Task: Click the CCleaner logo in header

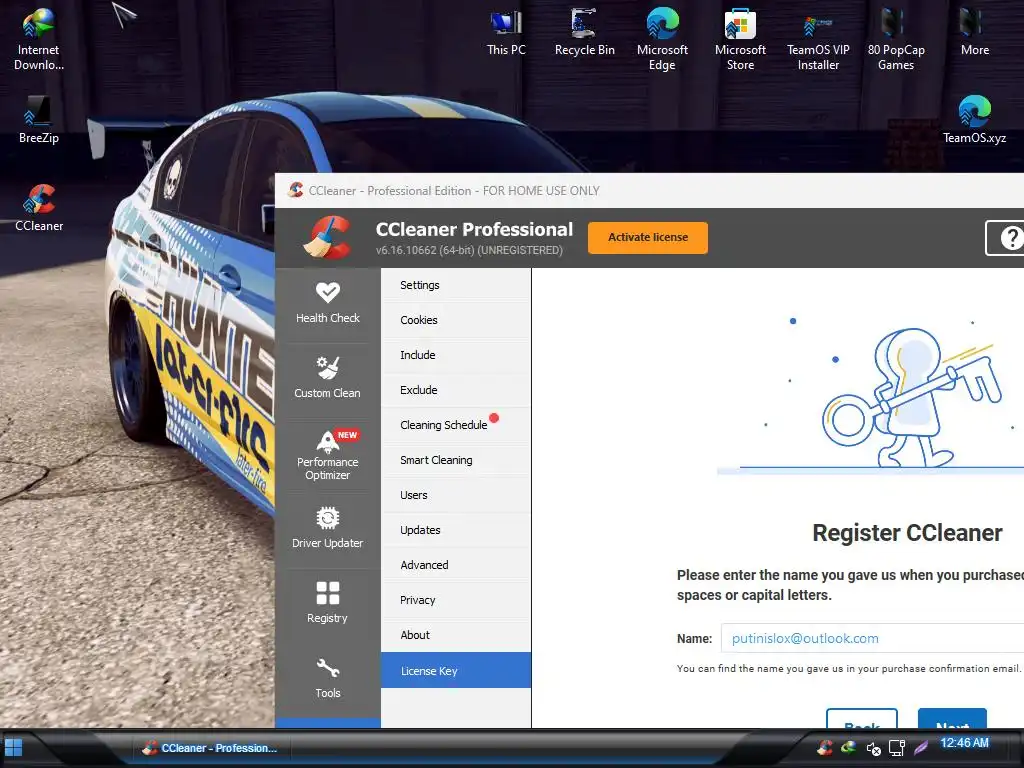Action: click(x=327, y=238)
